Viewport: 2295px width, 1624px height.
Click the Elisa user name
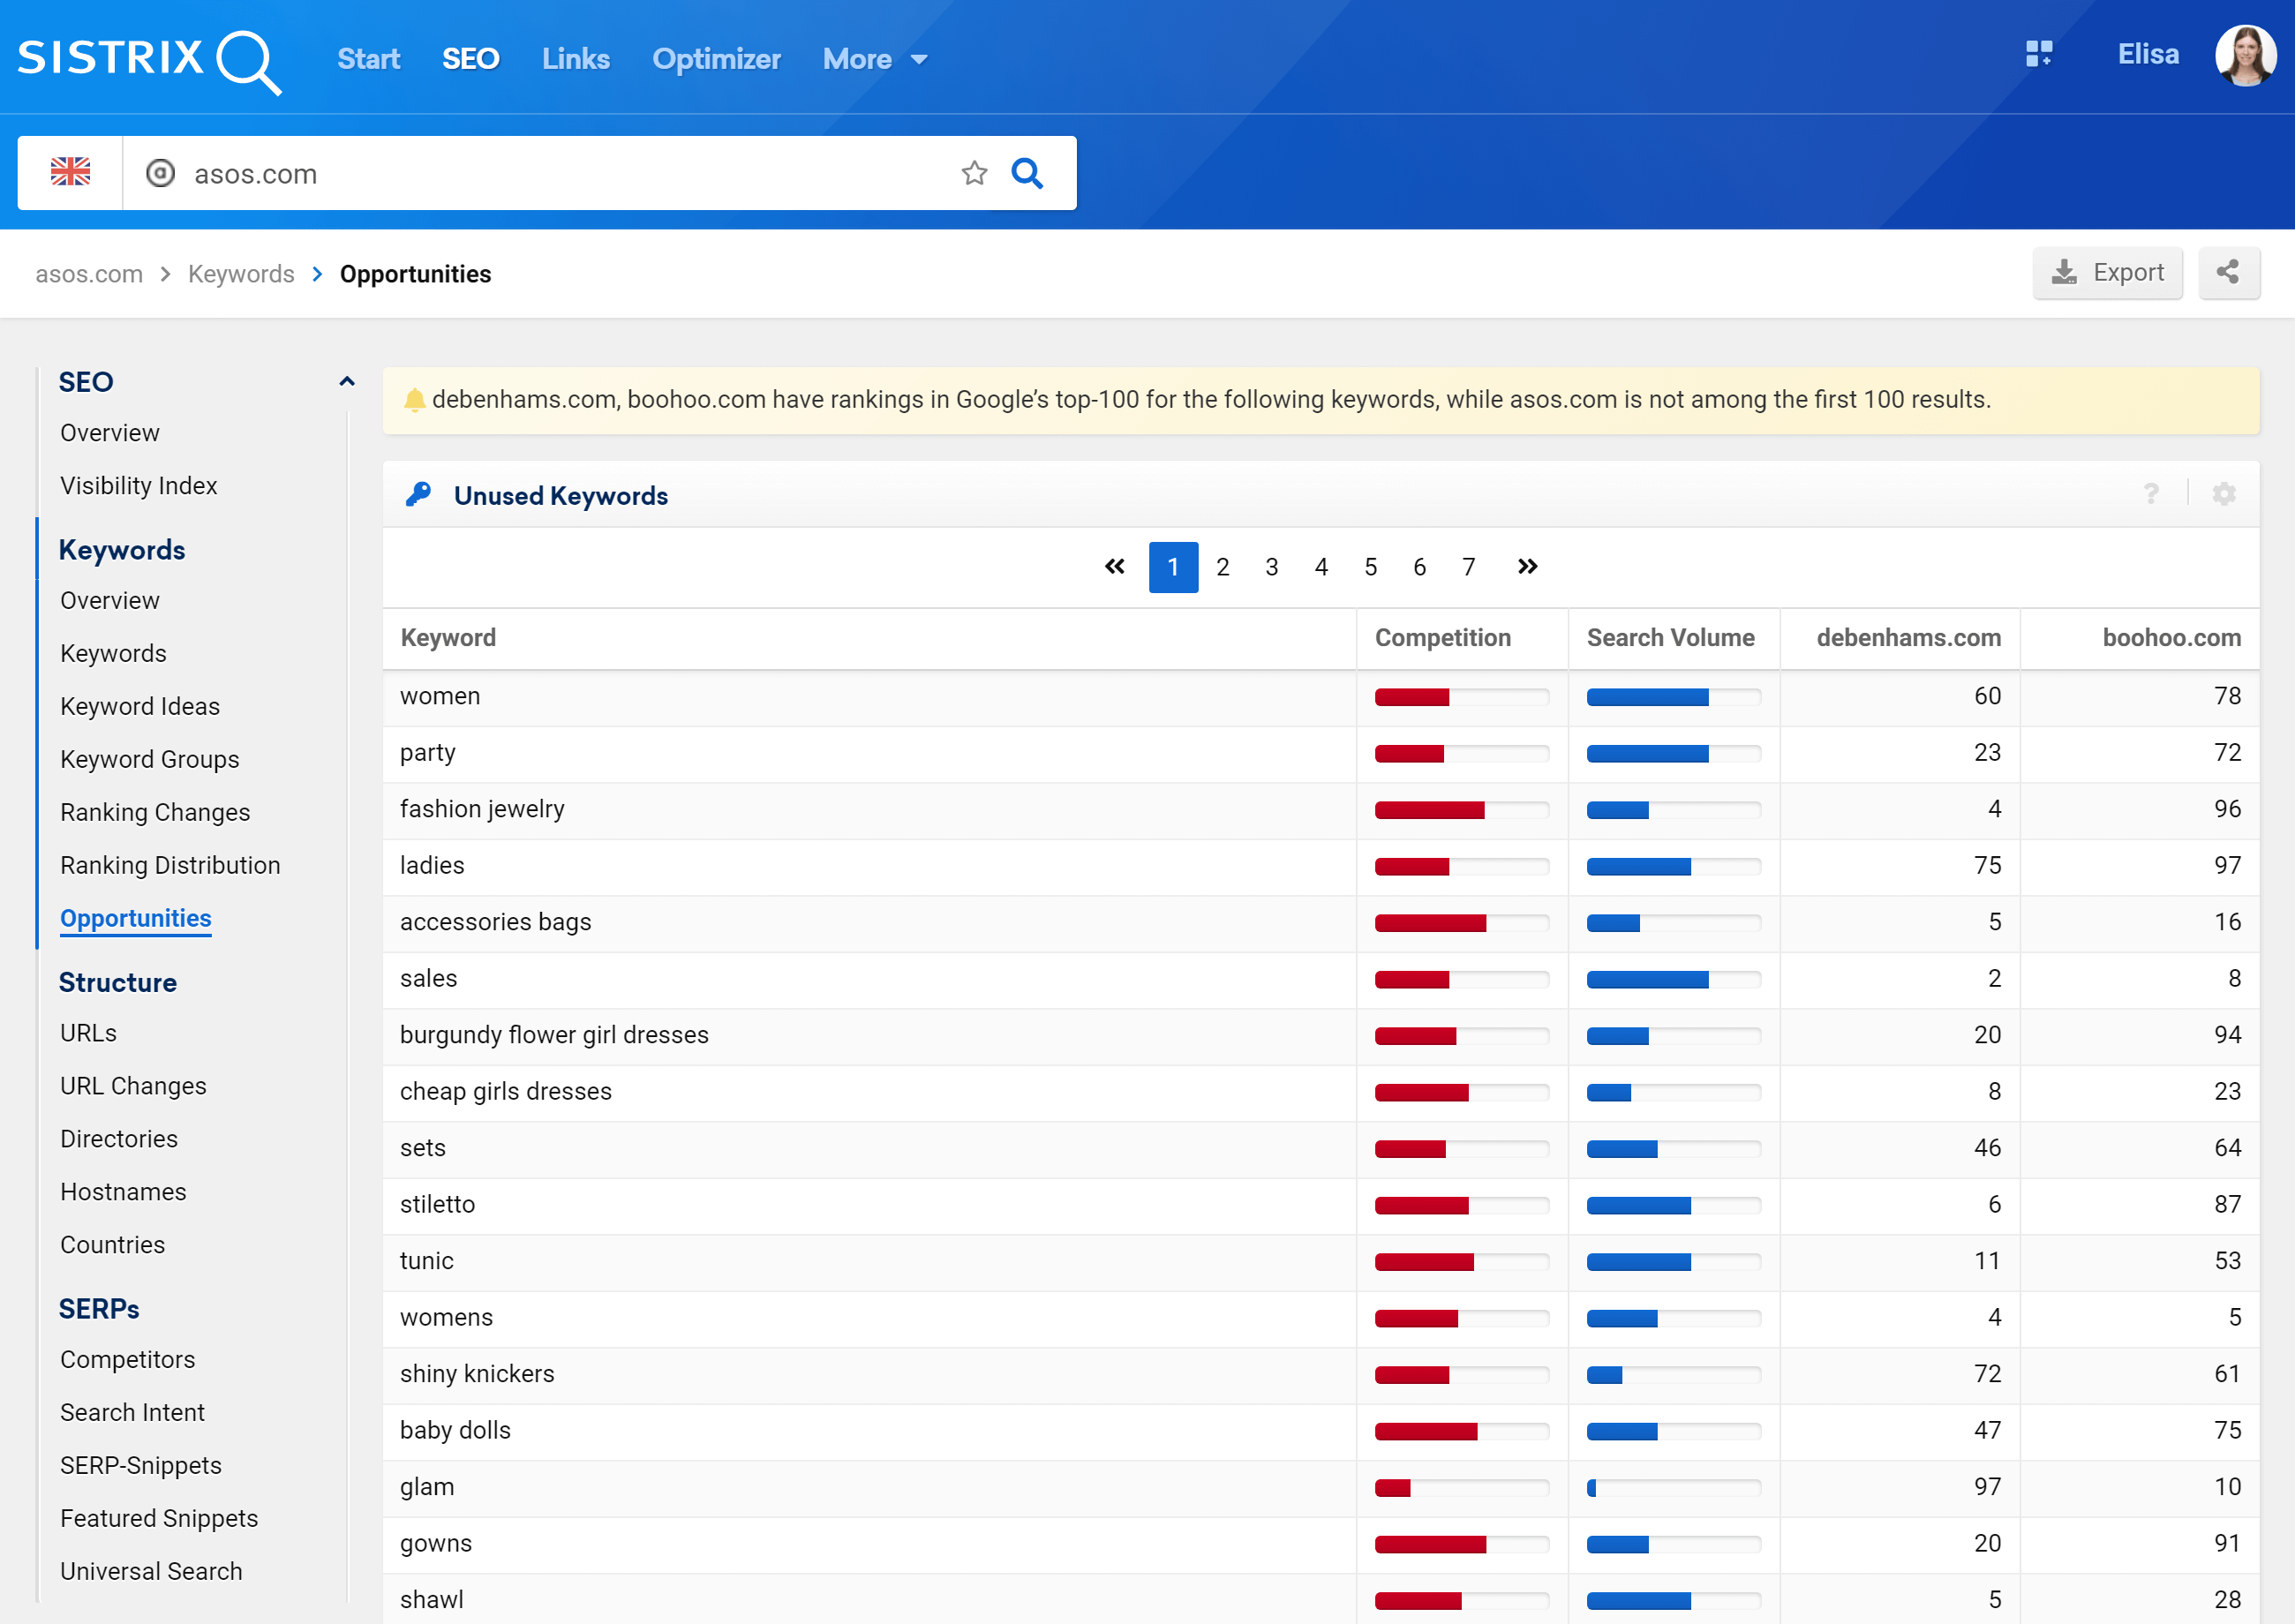click(2148, 54)
